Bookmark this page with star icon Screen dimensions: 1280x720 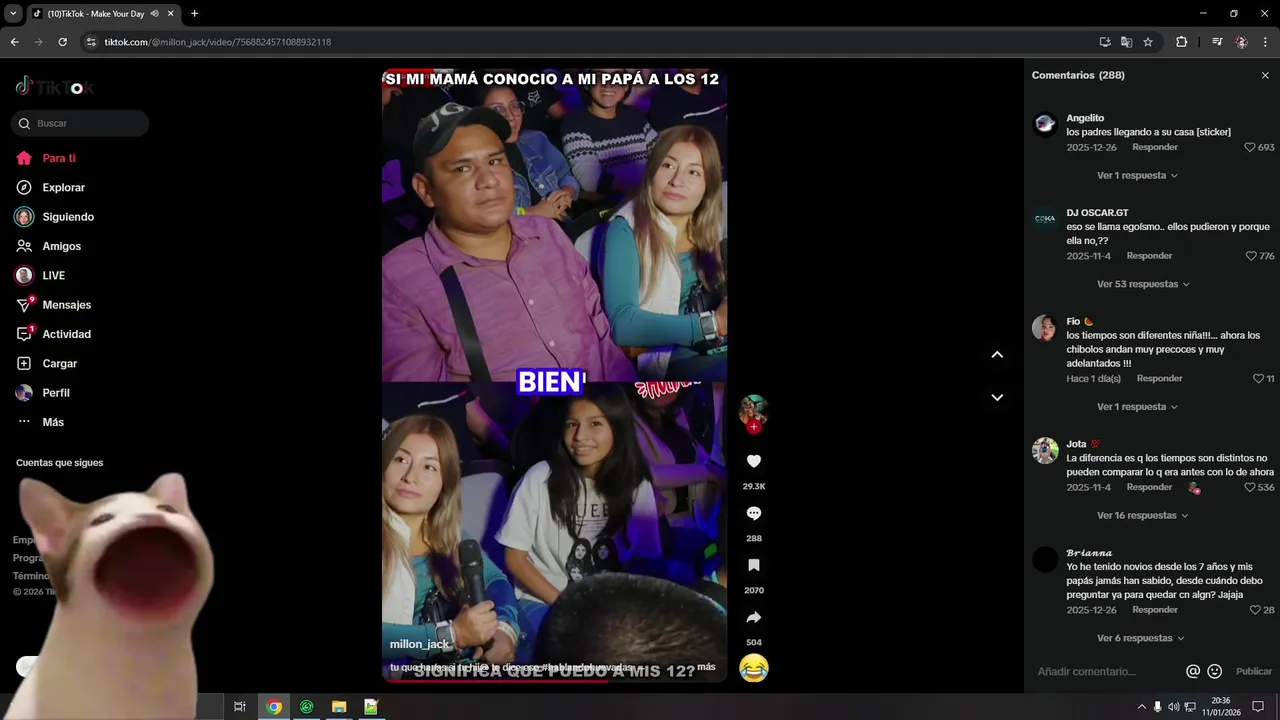point(1148,42)
